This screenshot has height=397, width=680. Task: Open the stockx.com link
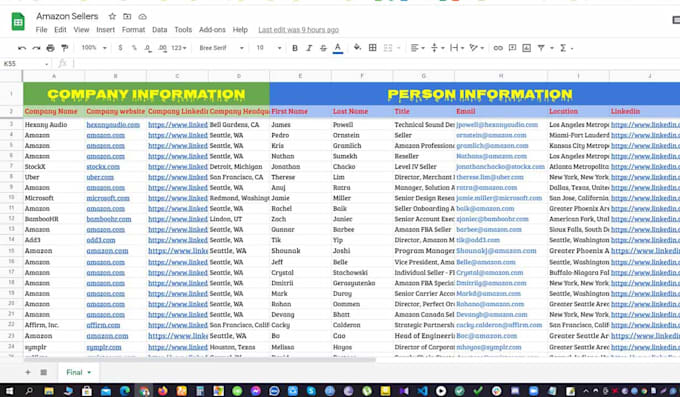point(103,167)
